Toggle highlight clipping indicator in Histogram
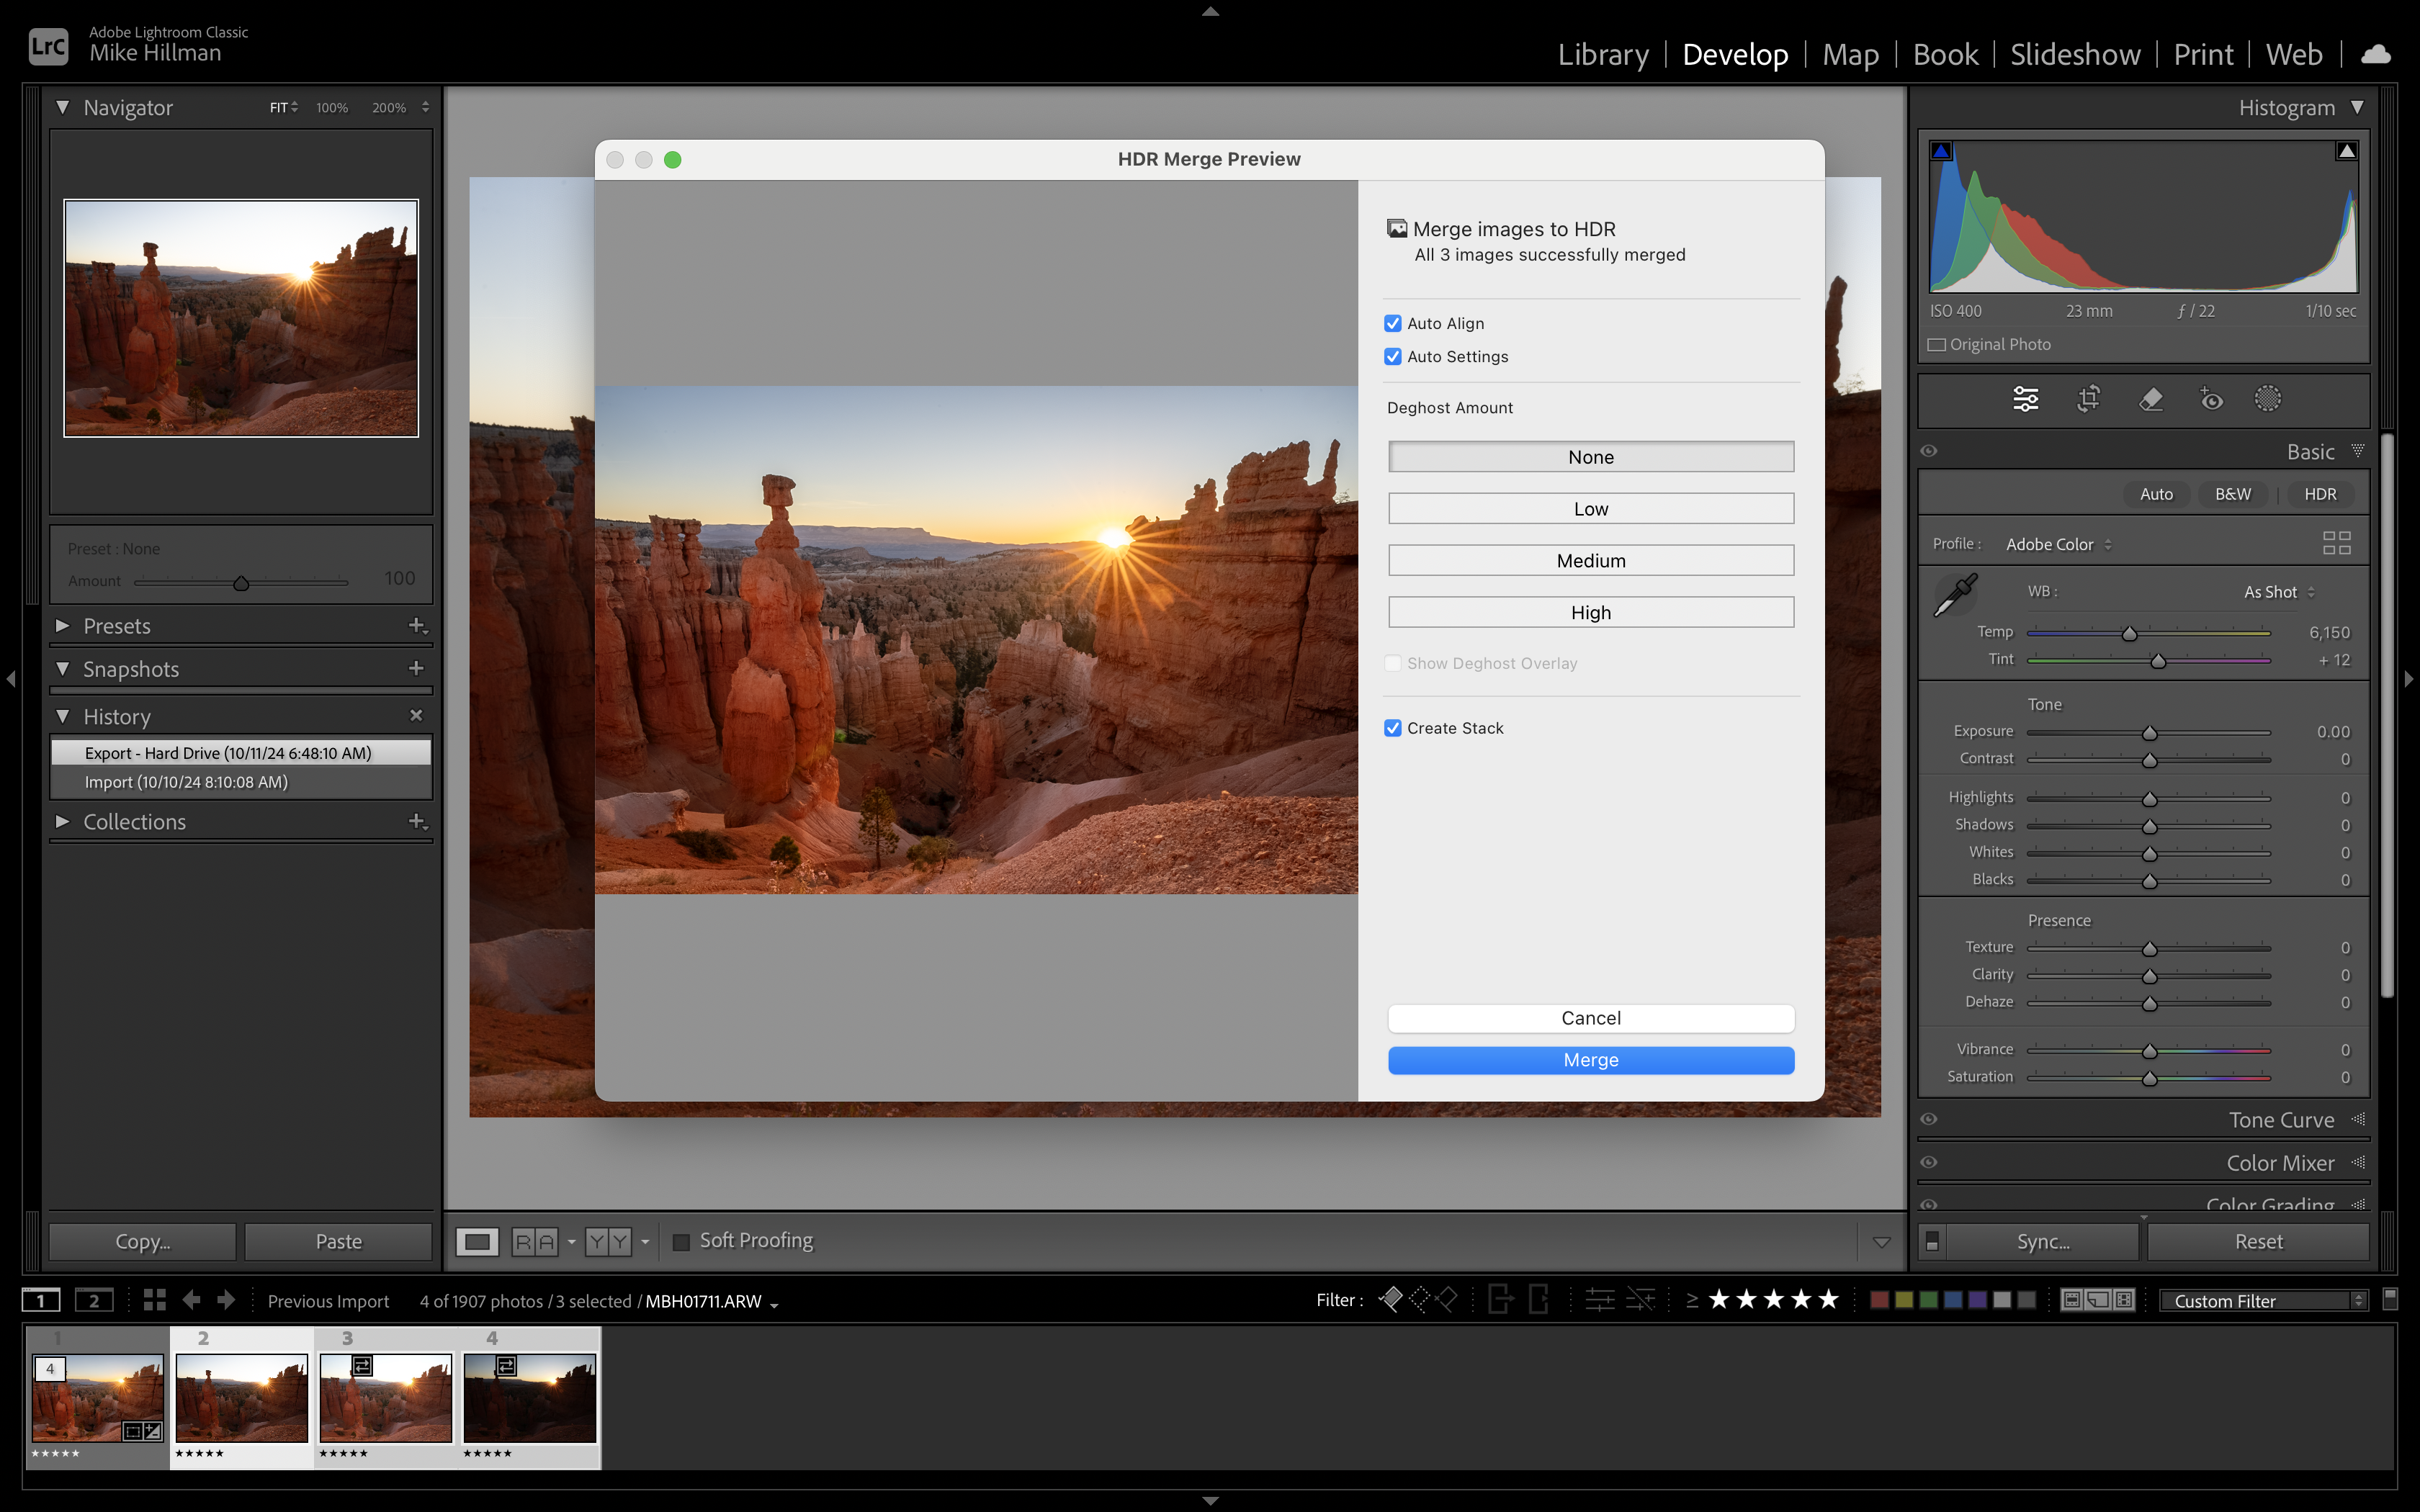The height and width of the screenshot is (1512, 2420). [2346, 151]
